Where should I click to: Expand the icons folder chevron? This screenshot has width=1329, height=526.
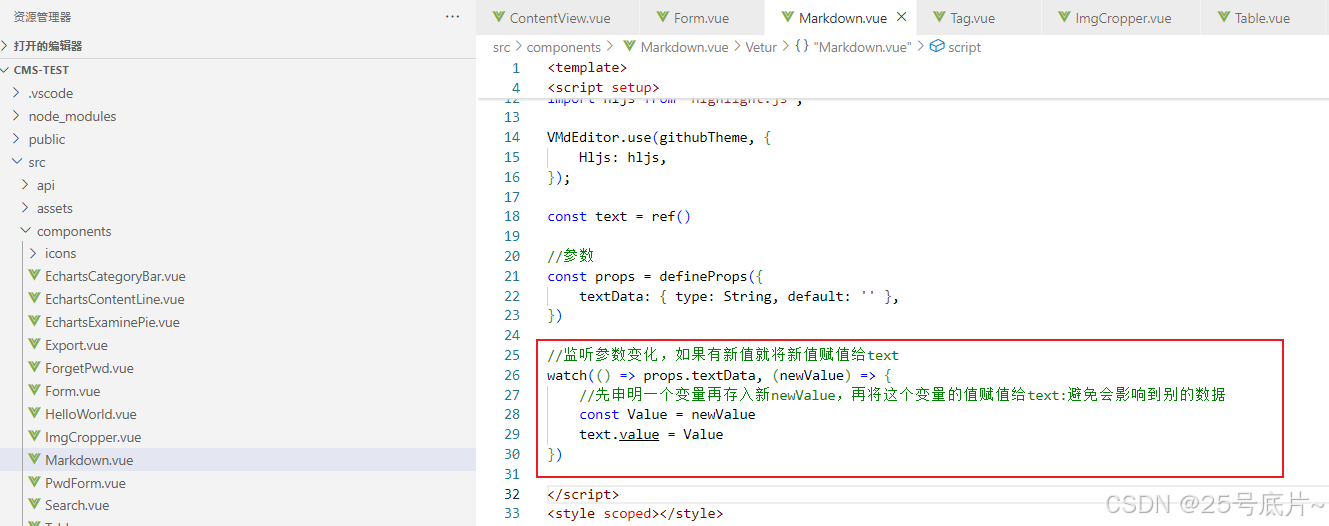[33, 253]
